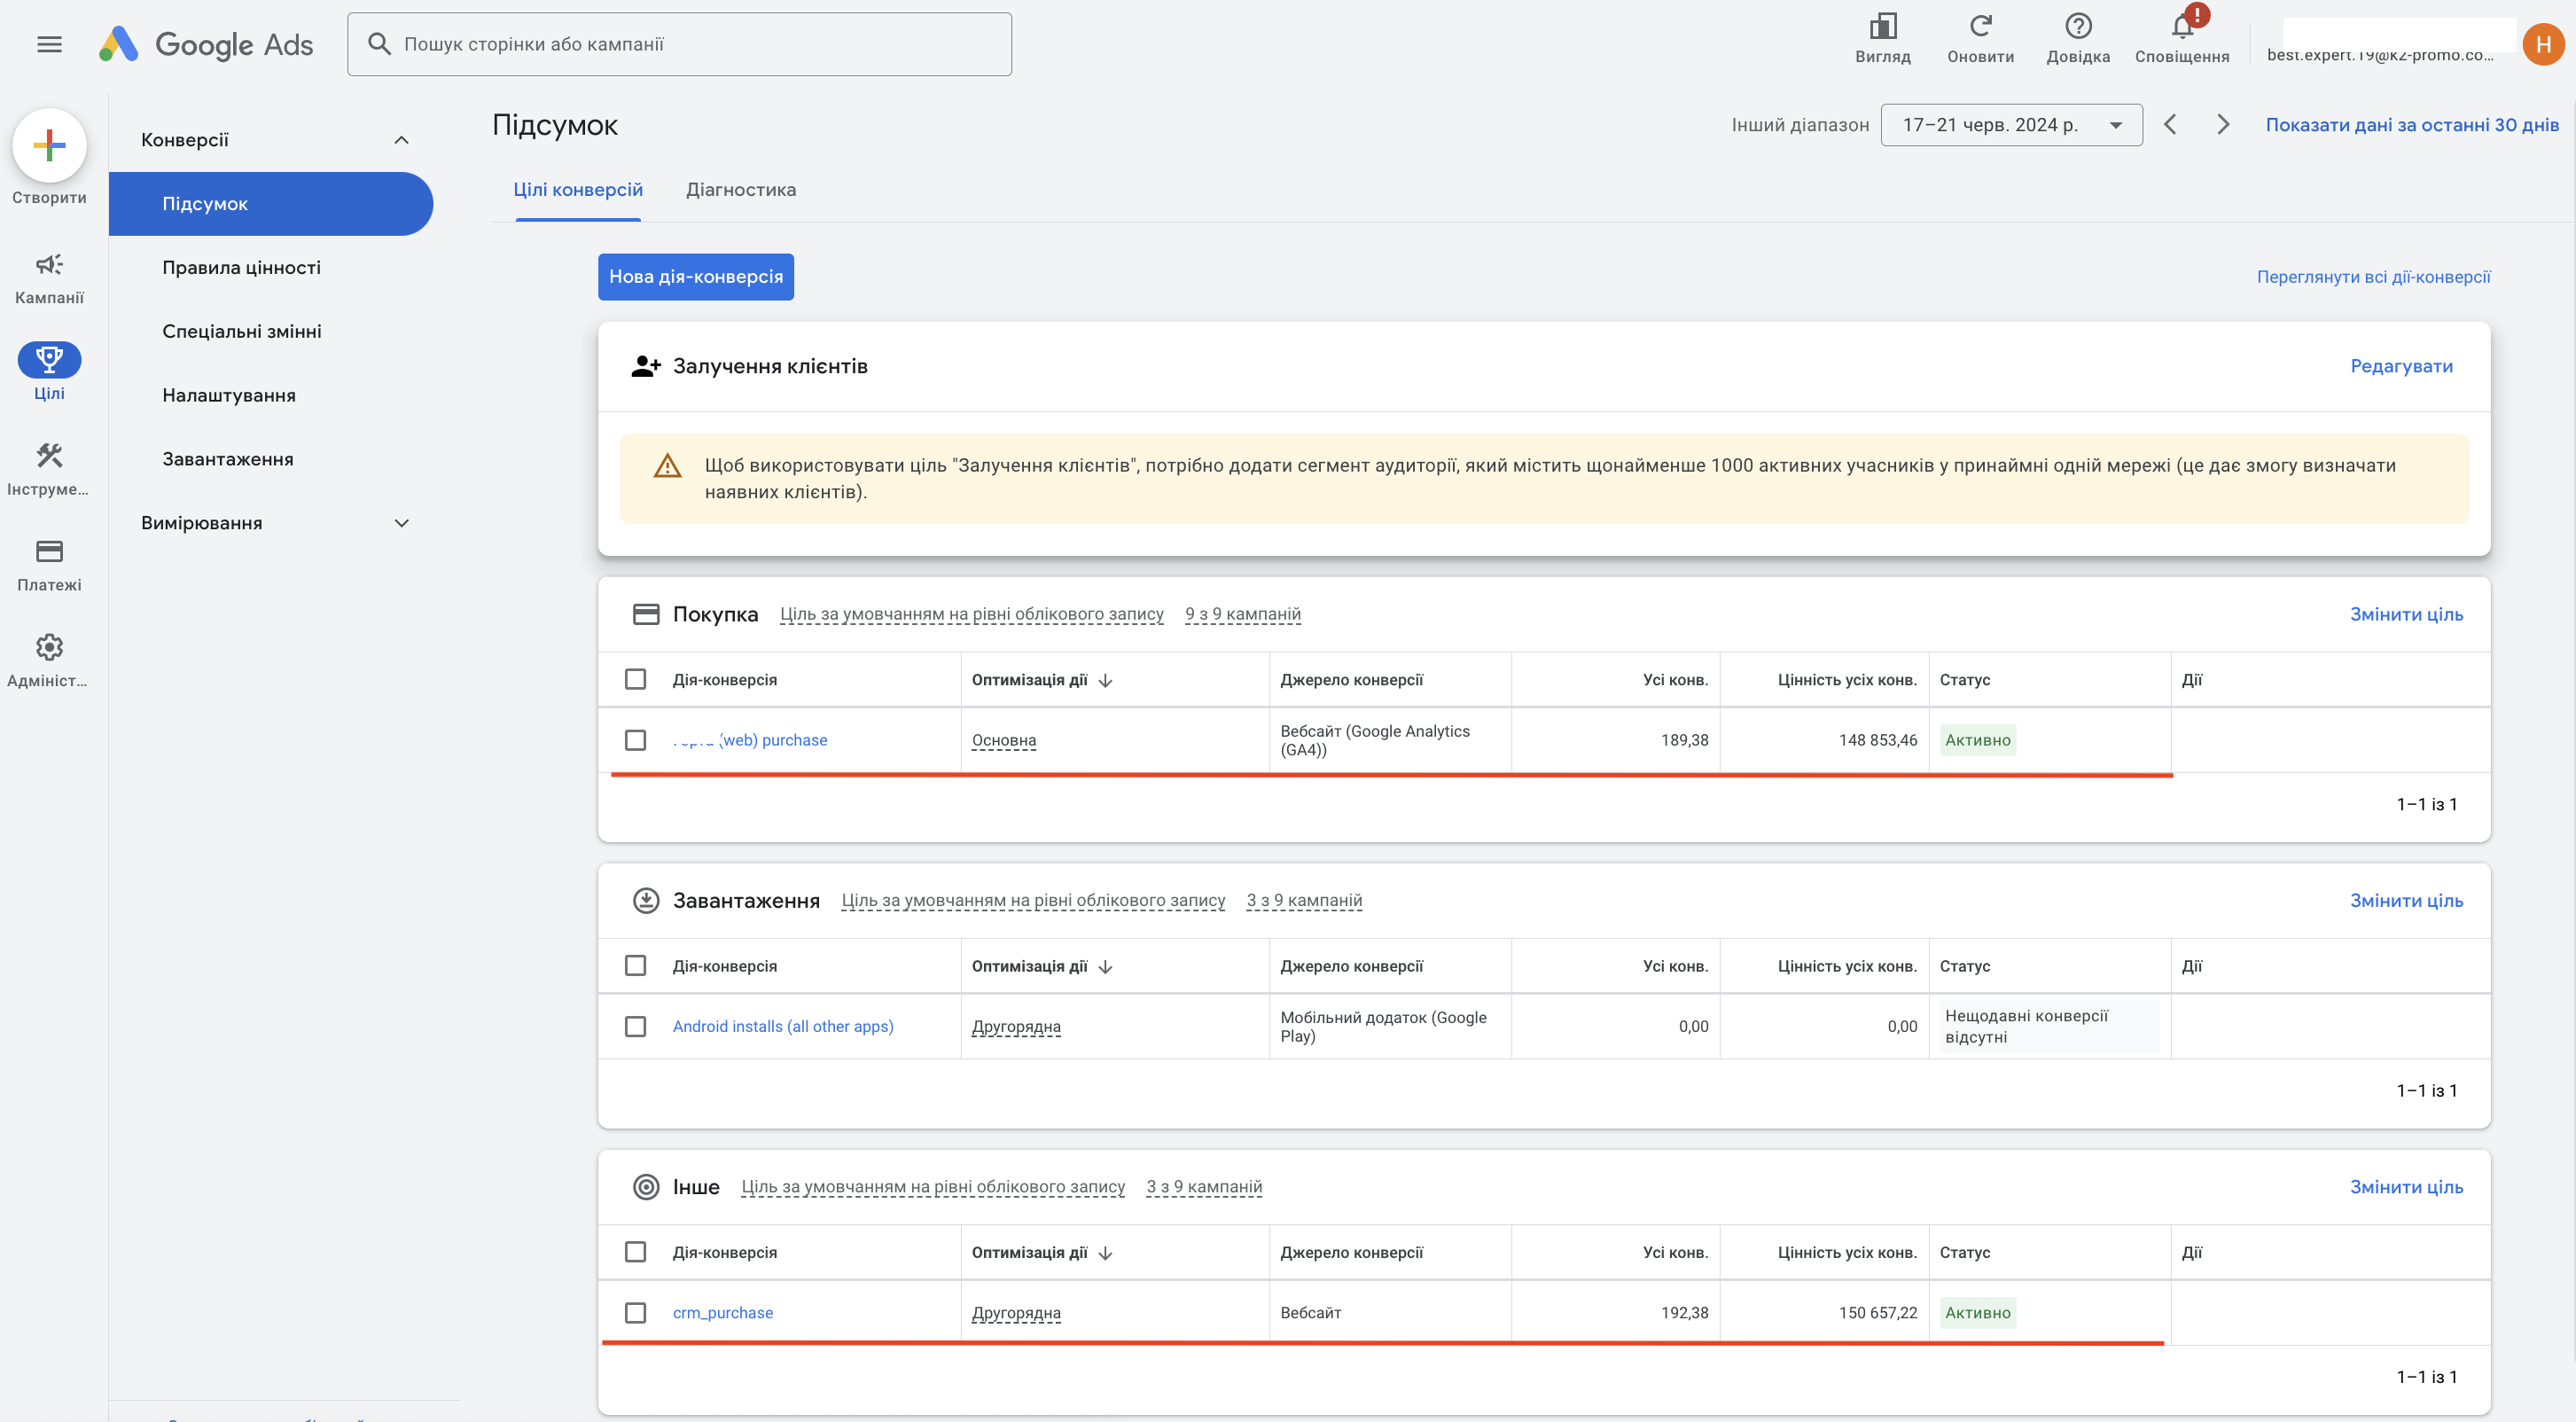Click the warning triangle icon
The height and width of the screenshot is (1422, 2576).
pyautogui.click(x=667, y=466)
